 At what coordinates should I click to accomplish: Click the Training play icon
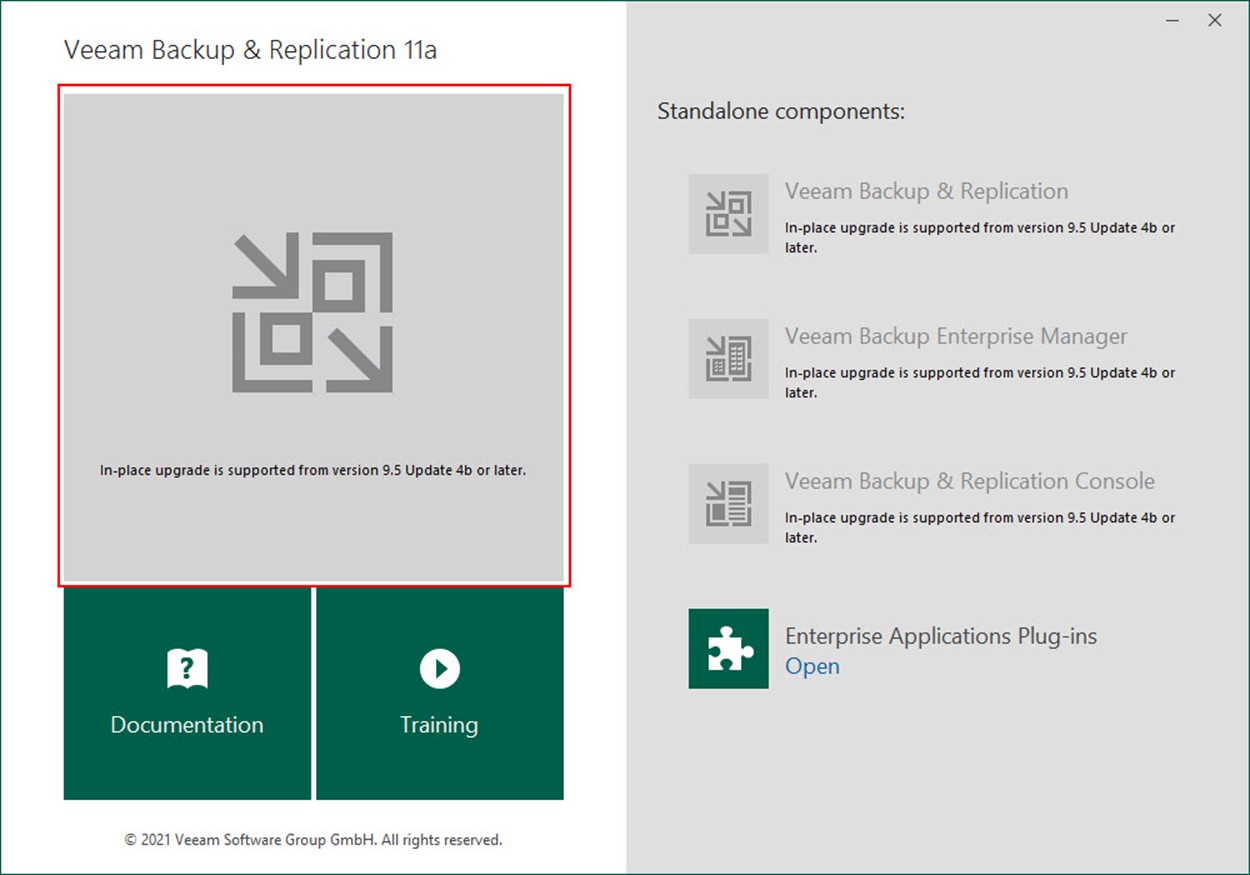439,668
